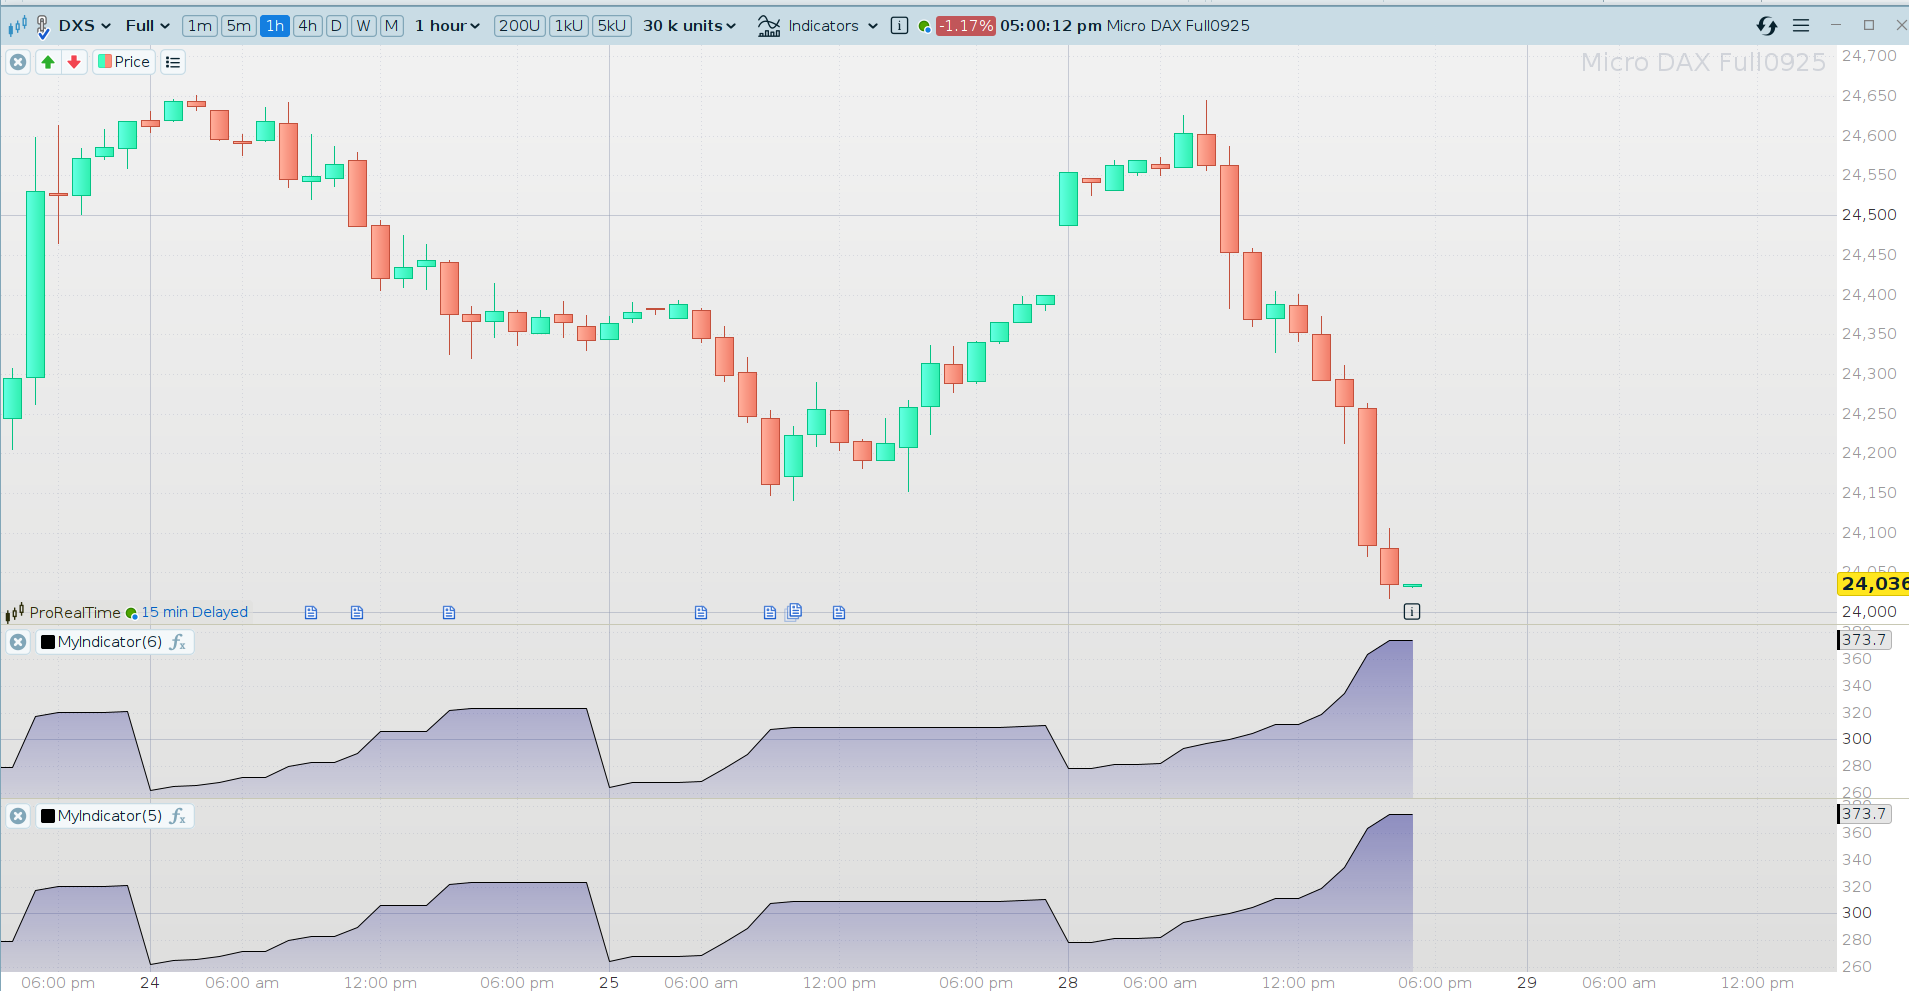Image resolution: width=1909 pixels, height=991 pixels.
Task: Open the Price settings label
Action: pos(132,62)
